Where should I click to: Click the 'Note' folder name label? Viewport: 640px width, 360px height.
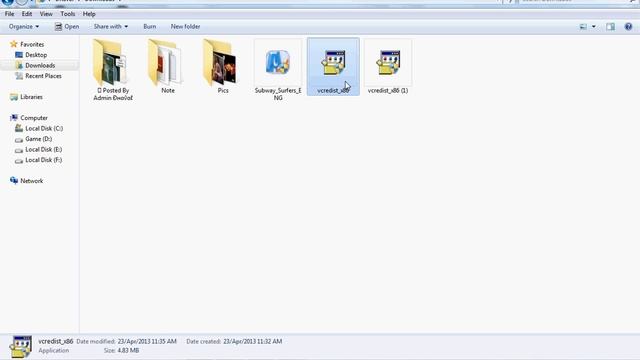168,91
